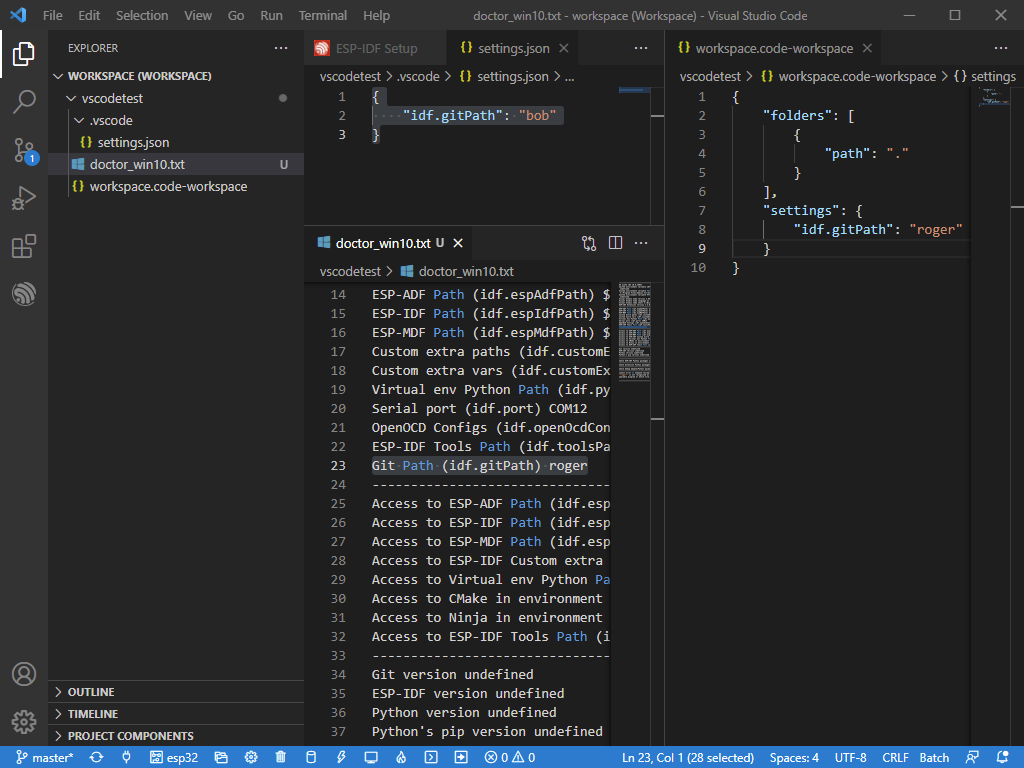Open the Terminal menu
Image resolution: width=1024 pixels, height=768 pixels.
pos(322,15)
